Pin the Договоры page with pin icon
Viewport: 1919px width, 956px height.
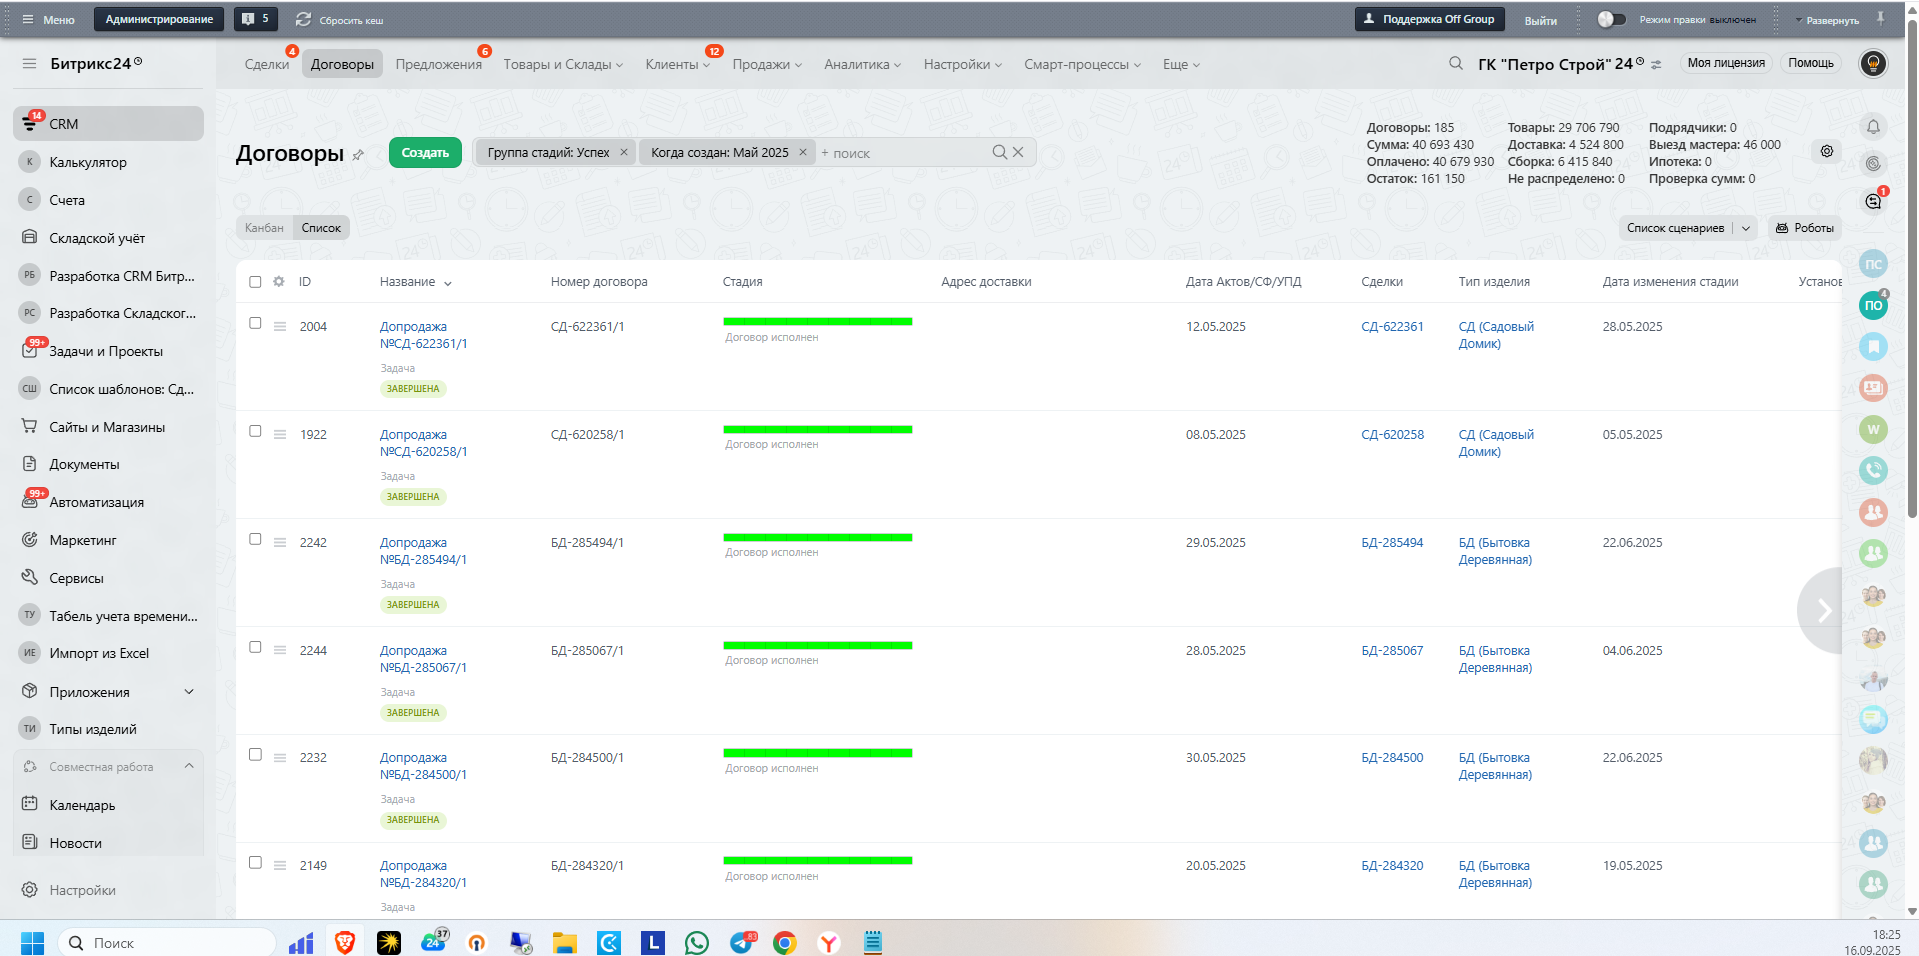coord(359,155)
